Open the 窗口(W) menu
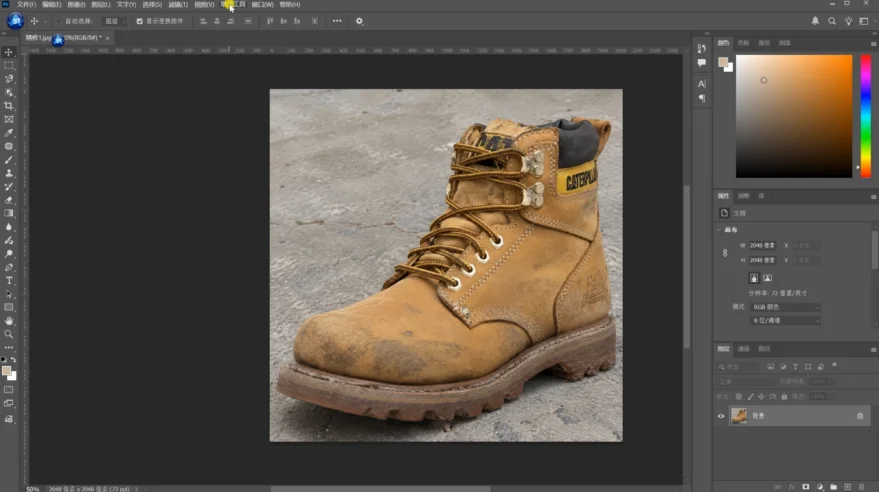This screenshot has height=493, width=879. click(x=262, y=4)
